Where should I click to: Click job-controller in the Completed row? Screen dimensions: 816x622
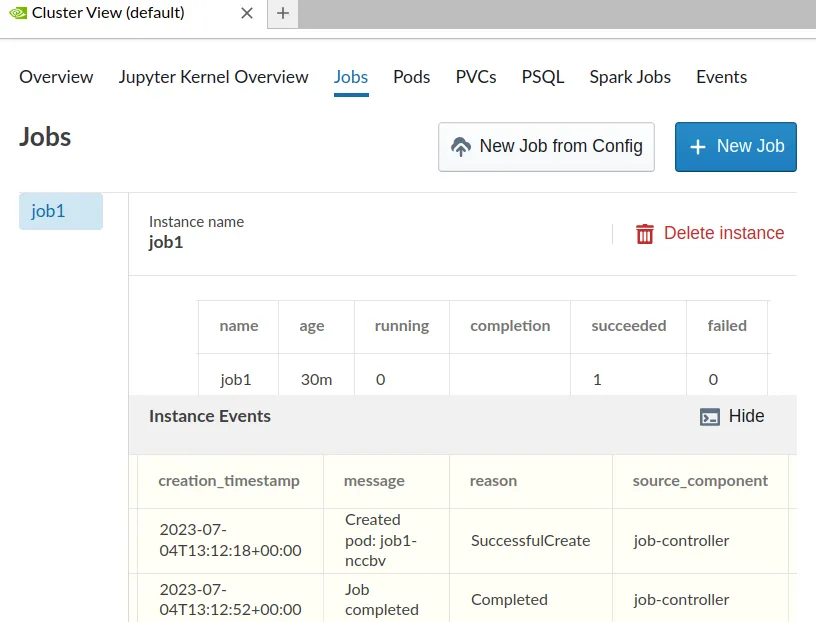coord(681,600)
